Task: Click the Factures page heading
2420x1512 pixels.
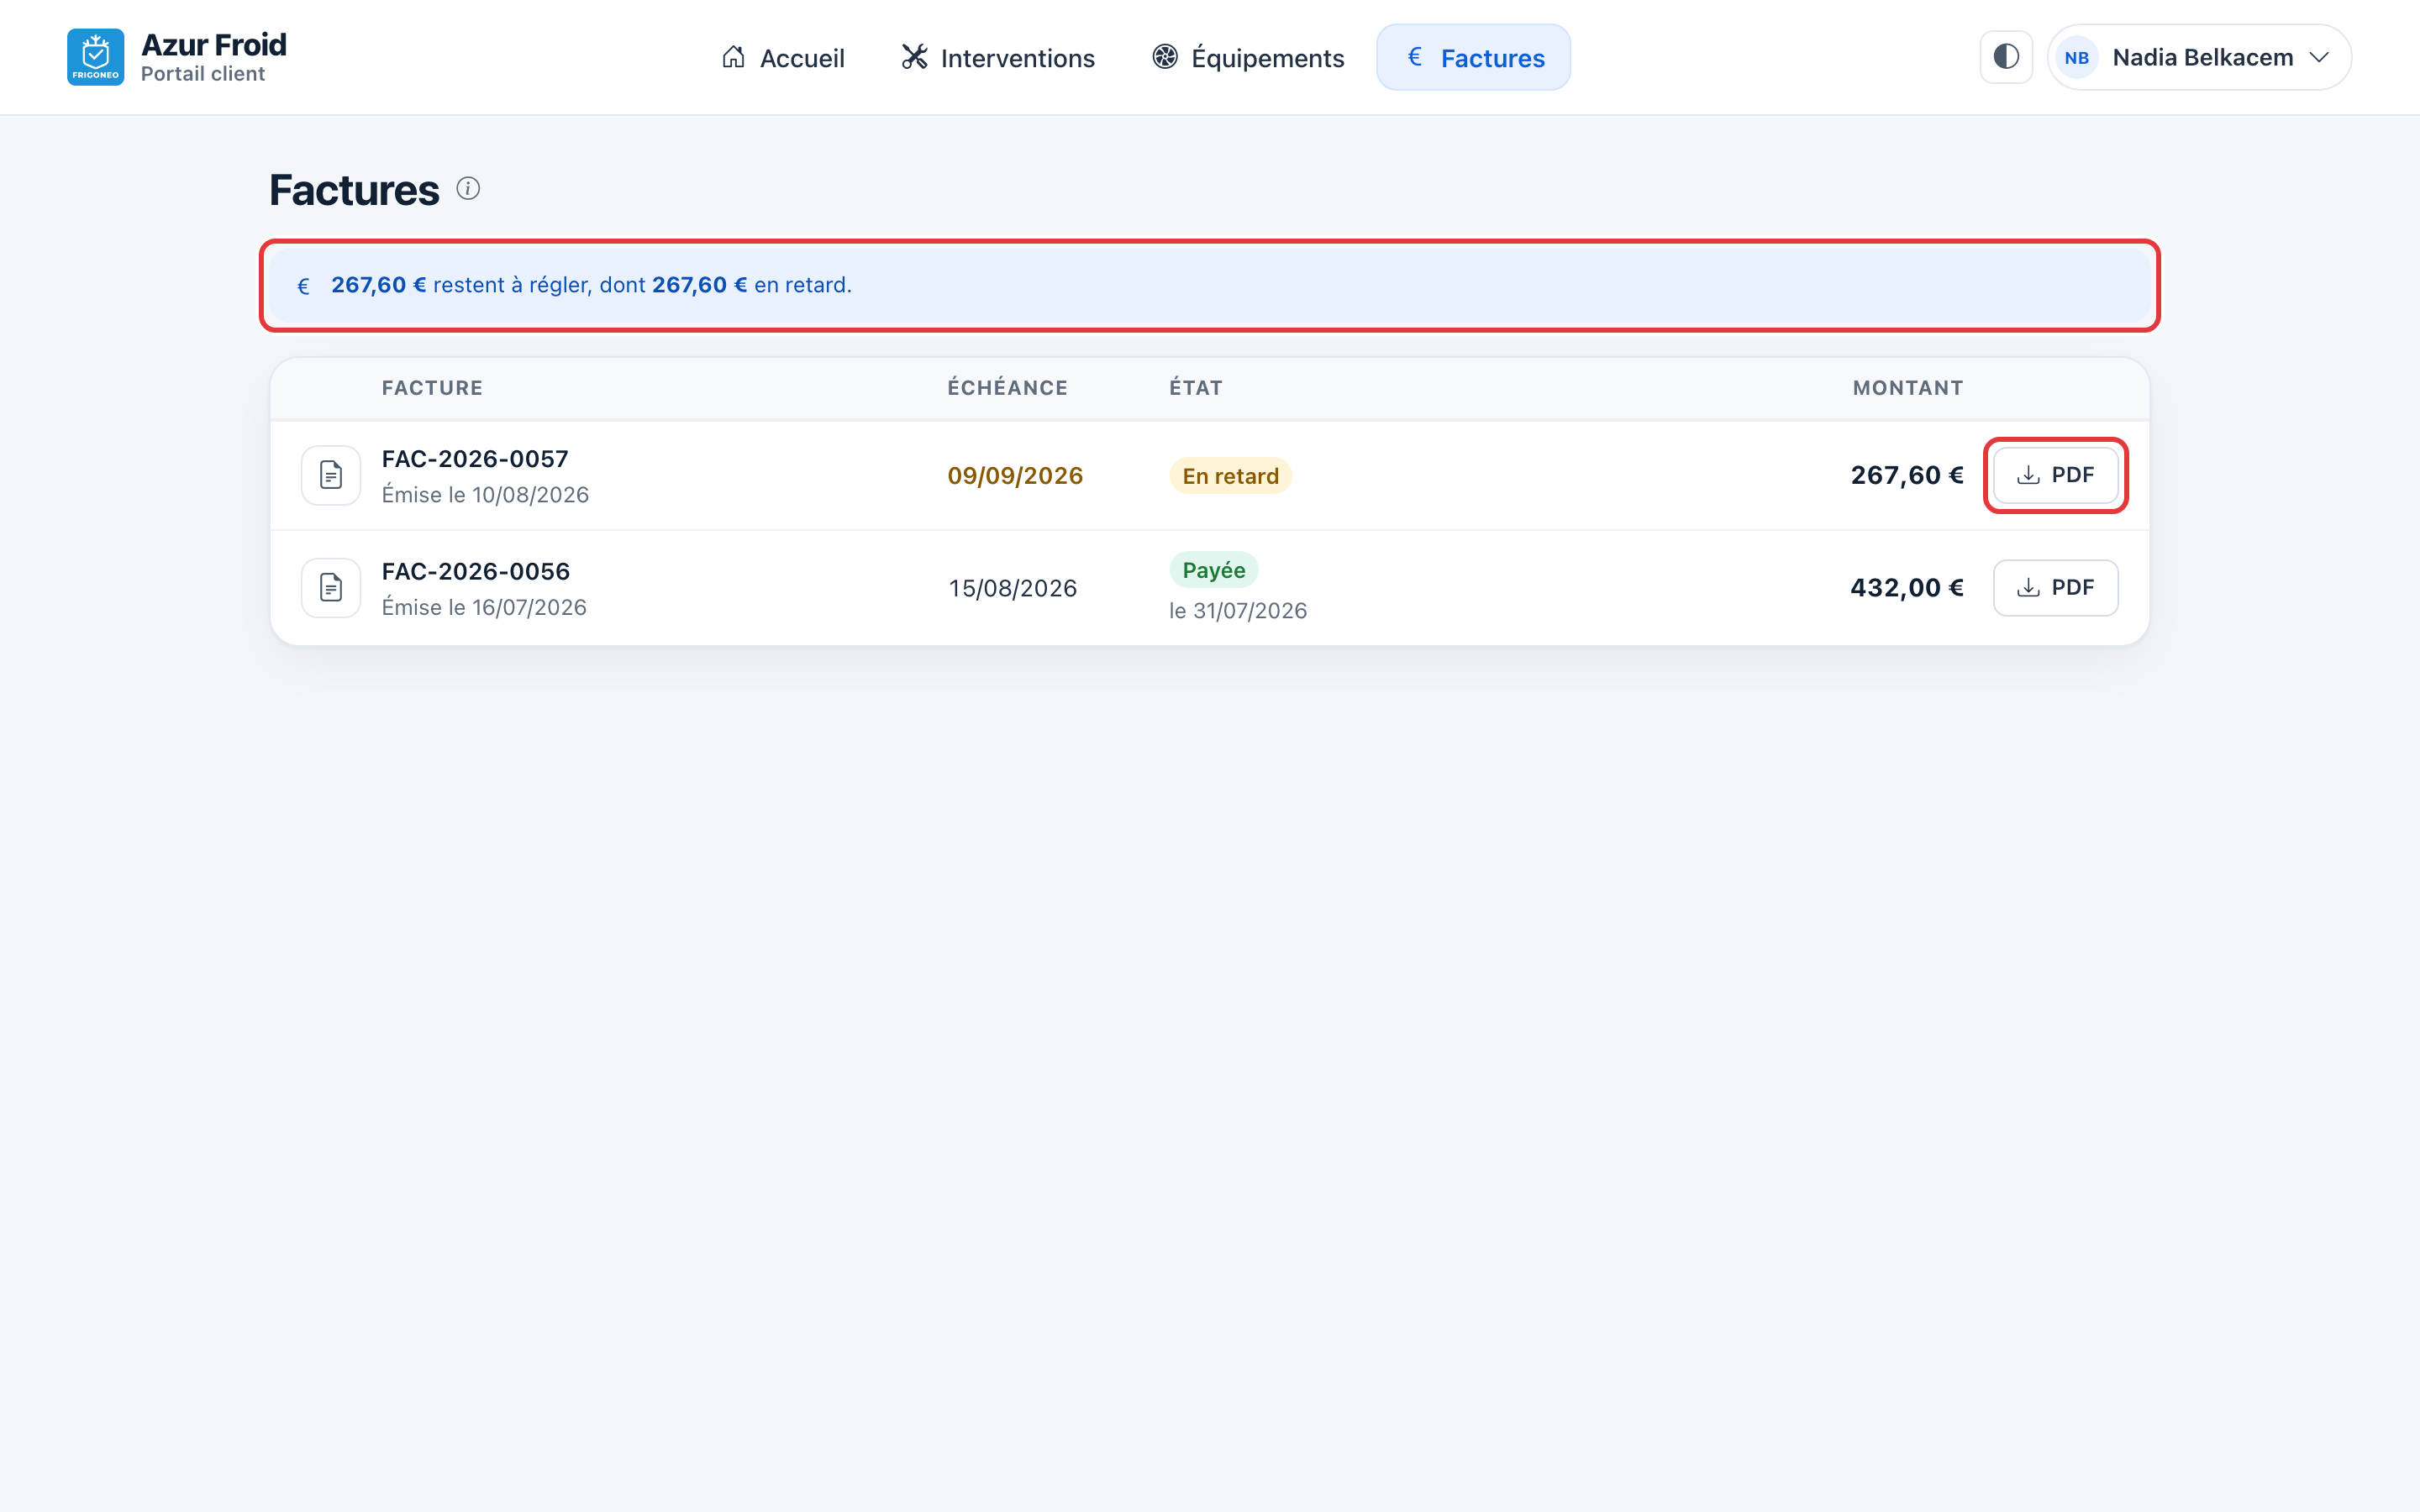Action: pyautogui.click(x=354, y=190)
